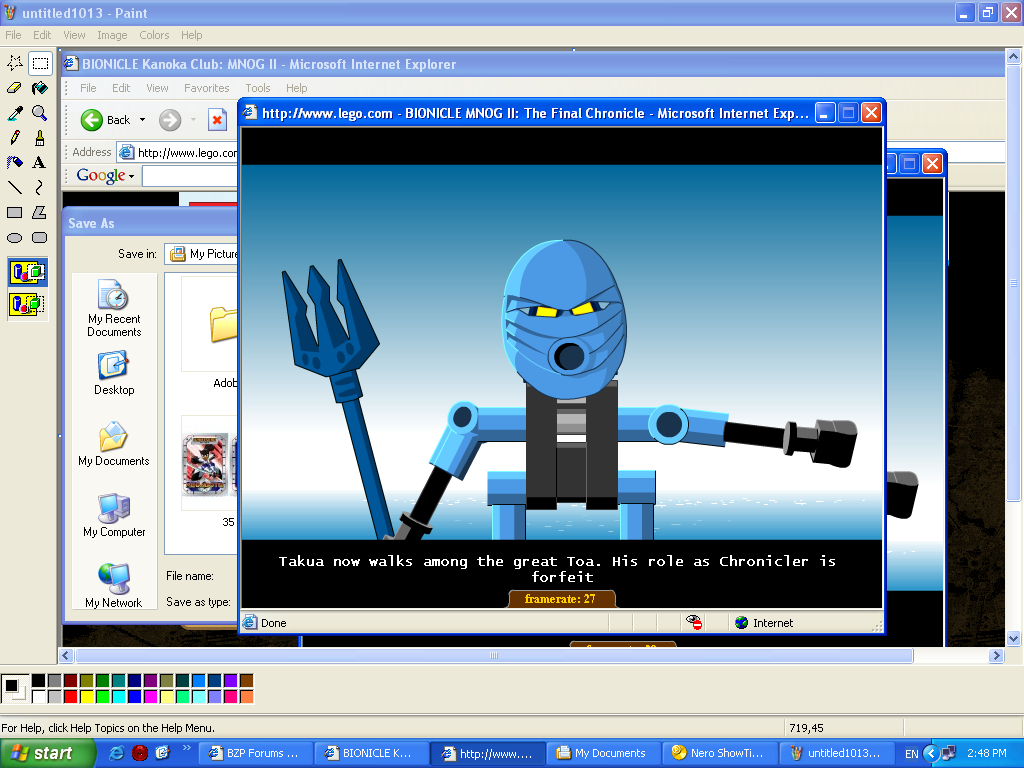This screenshot has width=1024, height=768.
Task: Choose the Pencil tool
Action: pyautogui.click(x=15, y=138)
